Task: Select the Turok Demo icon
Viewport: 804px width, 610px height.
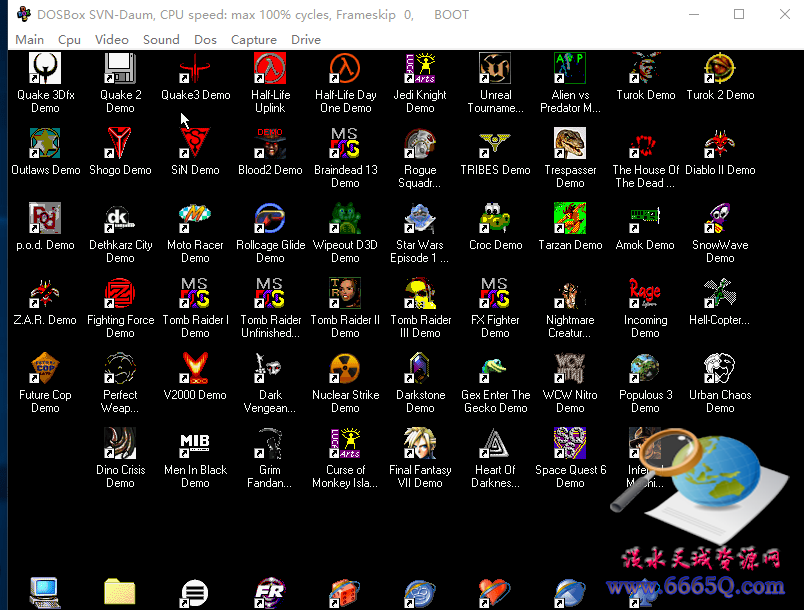Action: point(645,68)
